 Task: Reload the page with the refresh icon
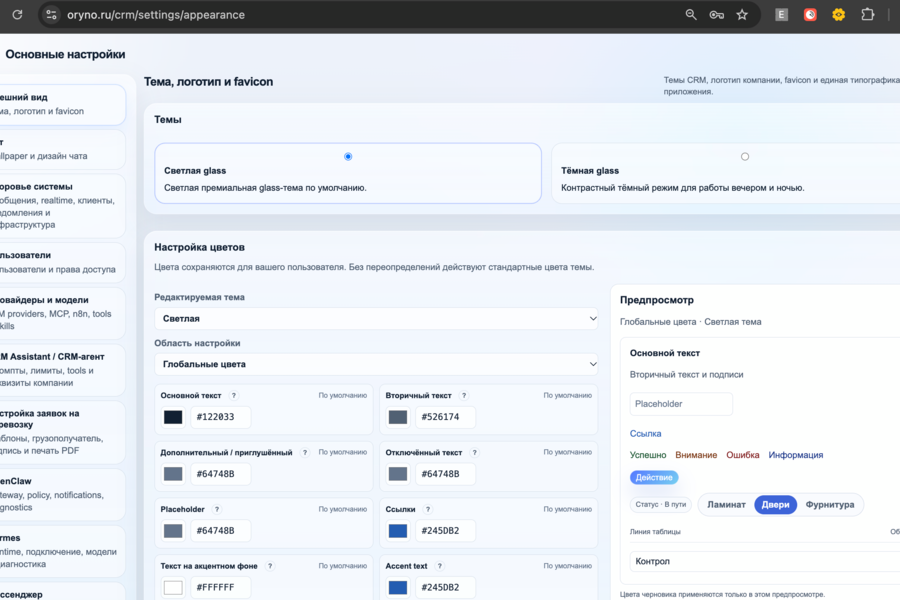17,14
